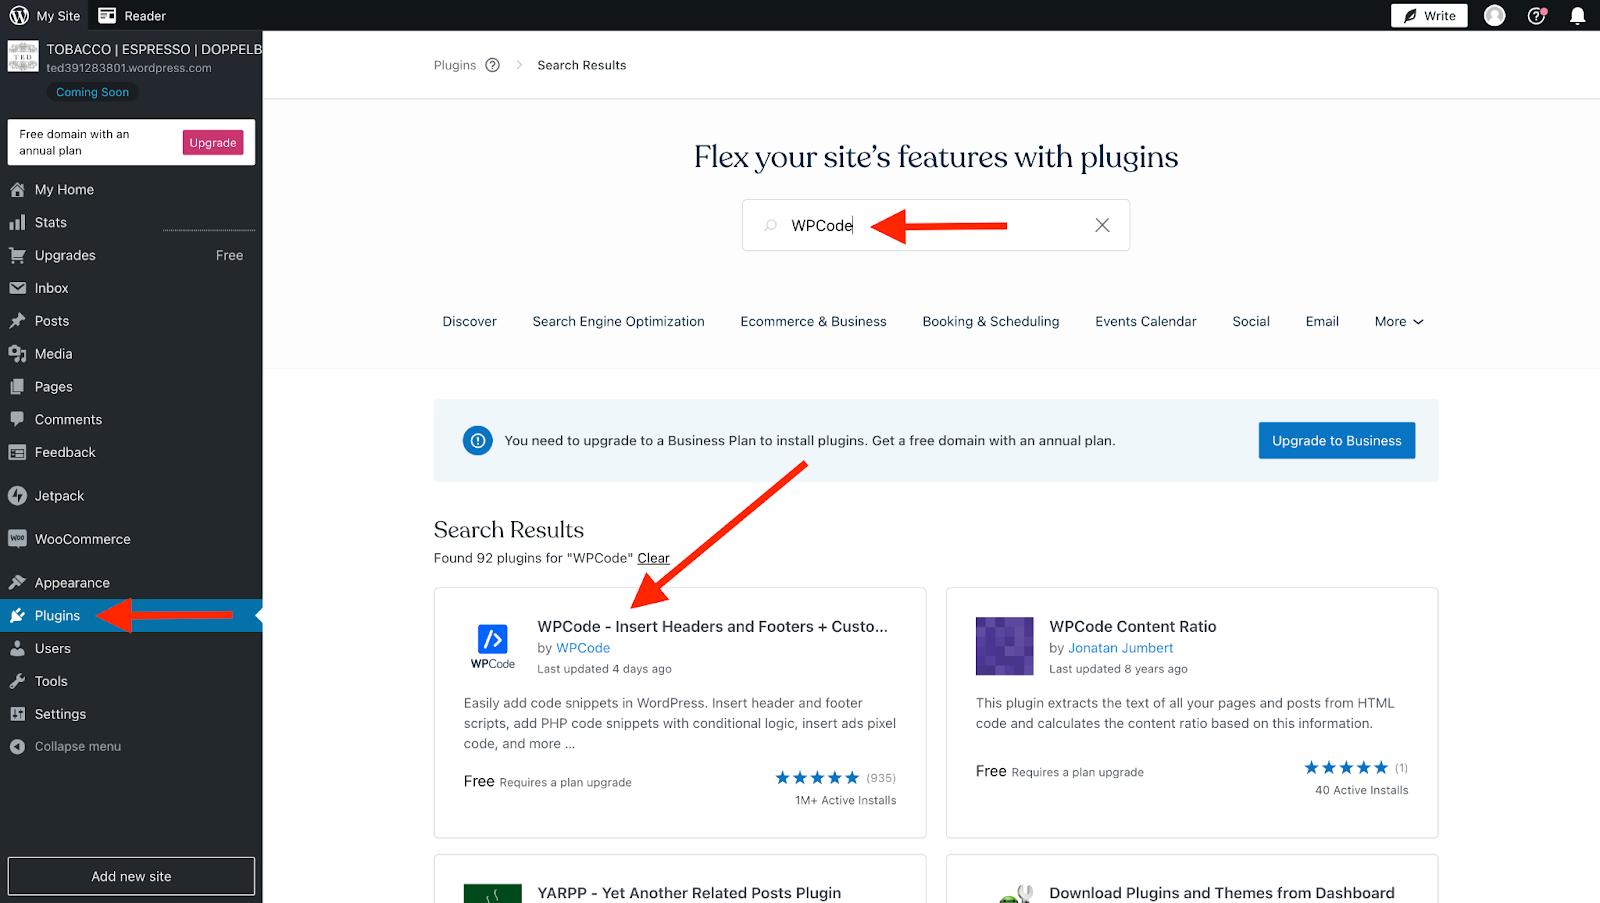Click the WordPress logo in the top bar
Screen dimensions: 1600x903
click(19, 15)
